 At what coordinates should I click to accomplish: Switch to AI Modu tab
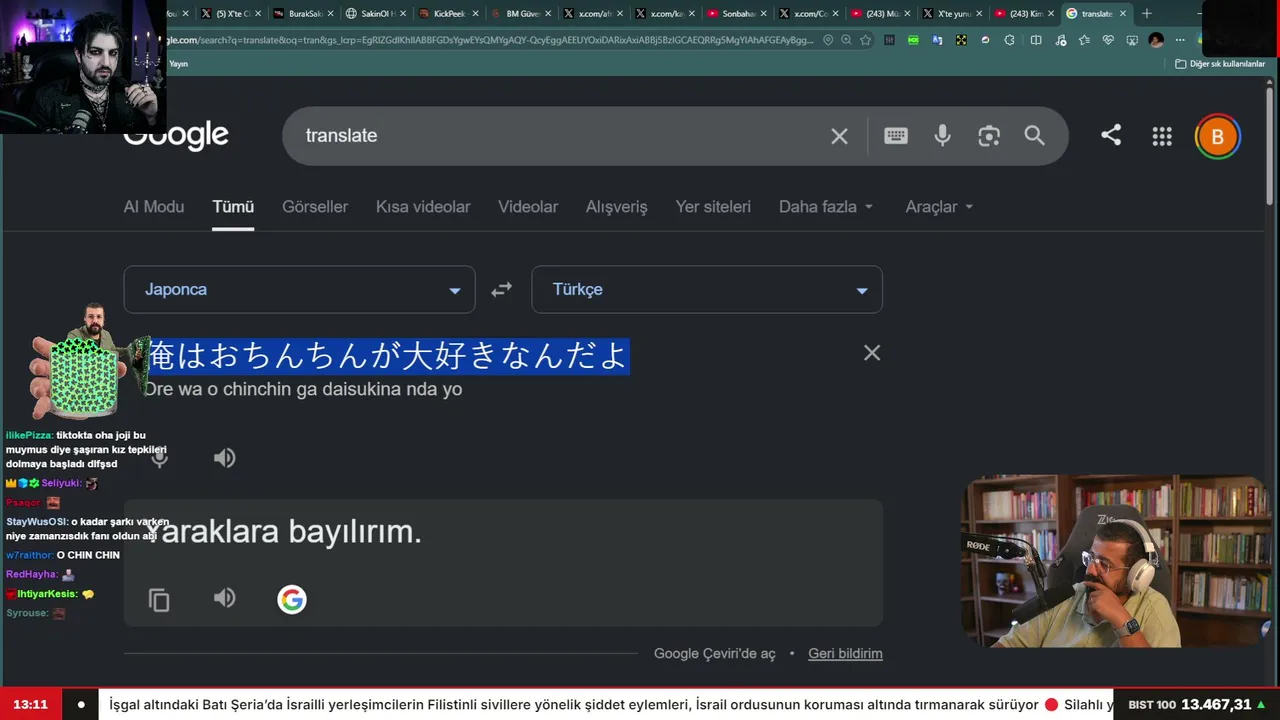coord(154,207)
